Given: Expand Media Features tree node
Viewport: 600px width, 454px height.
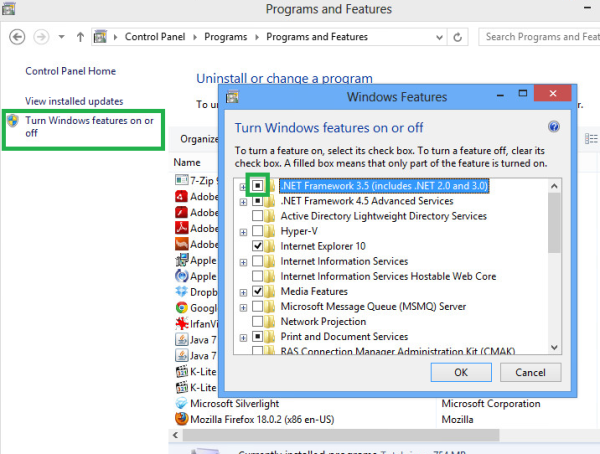Looking at the screenshot, I should click(243, 292).
